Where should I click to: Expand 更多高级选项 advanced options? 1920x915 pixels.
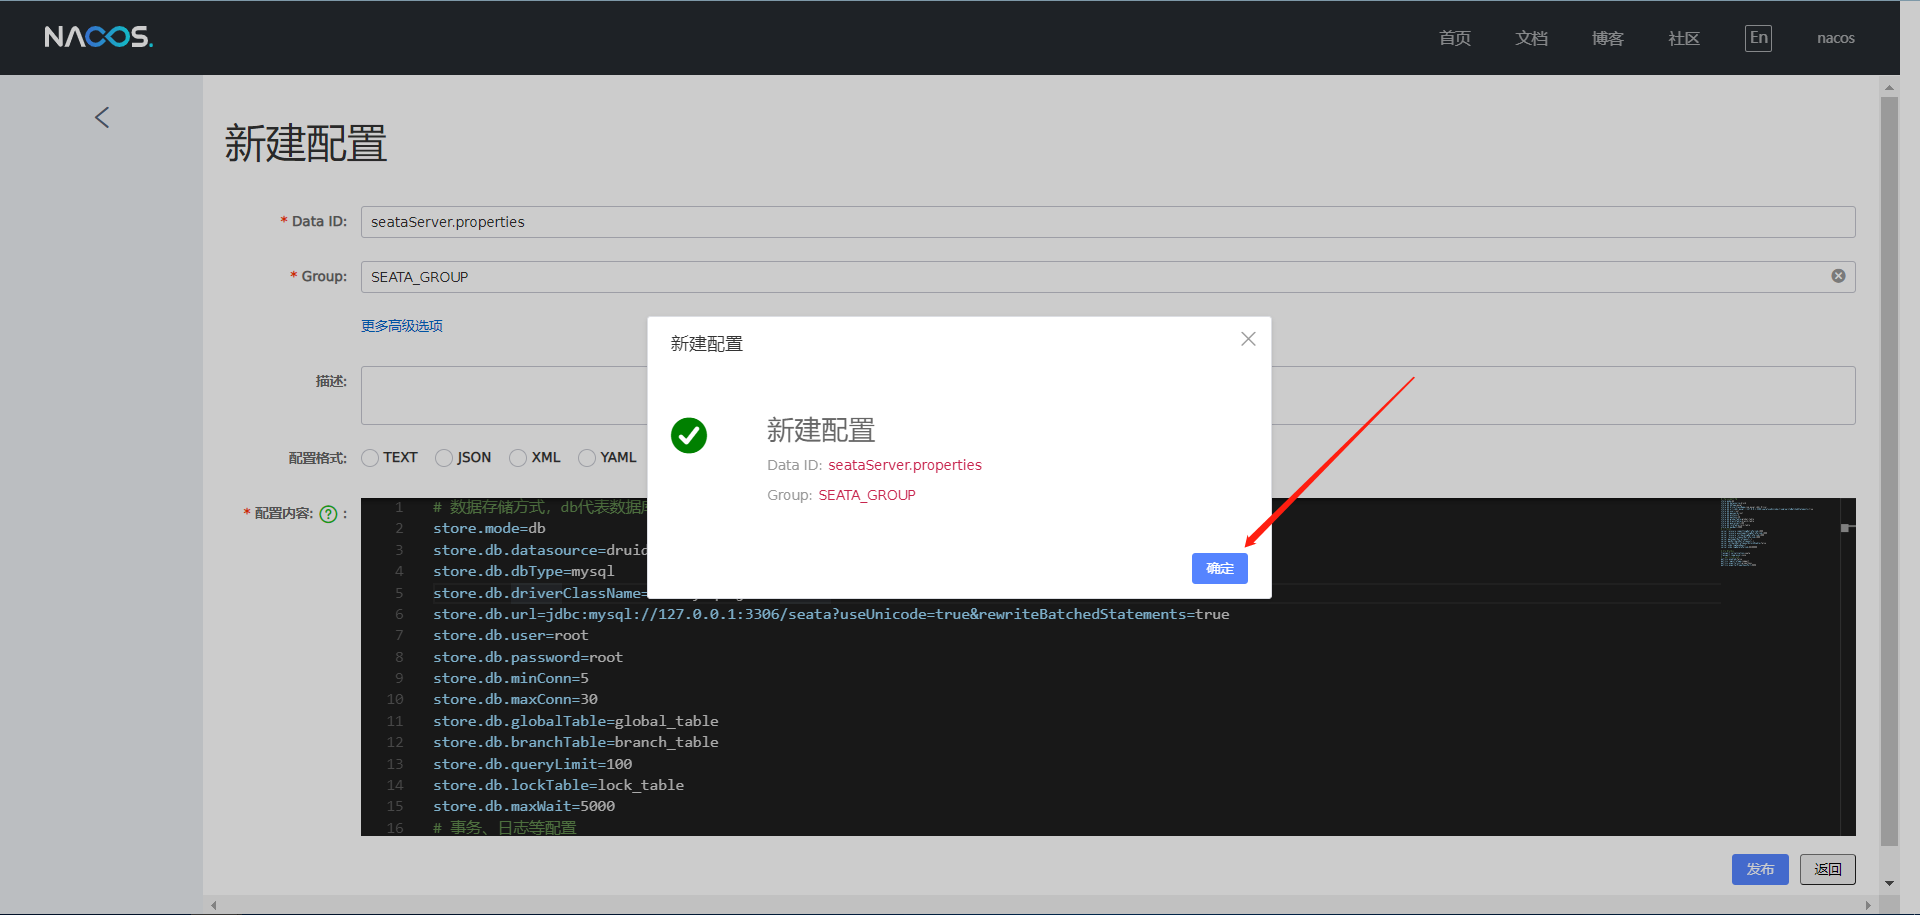[402, 326]
